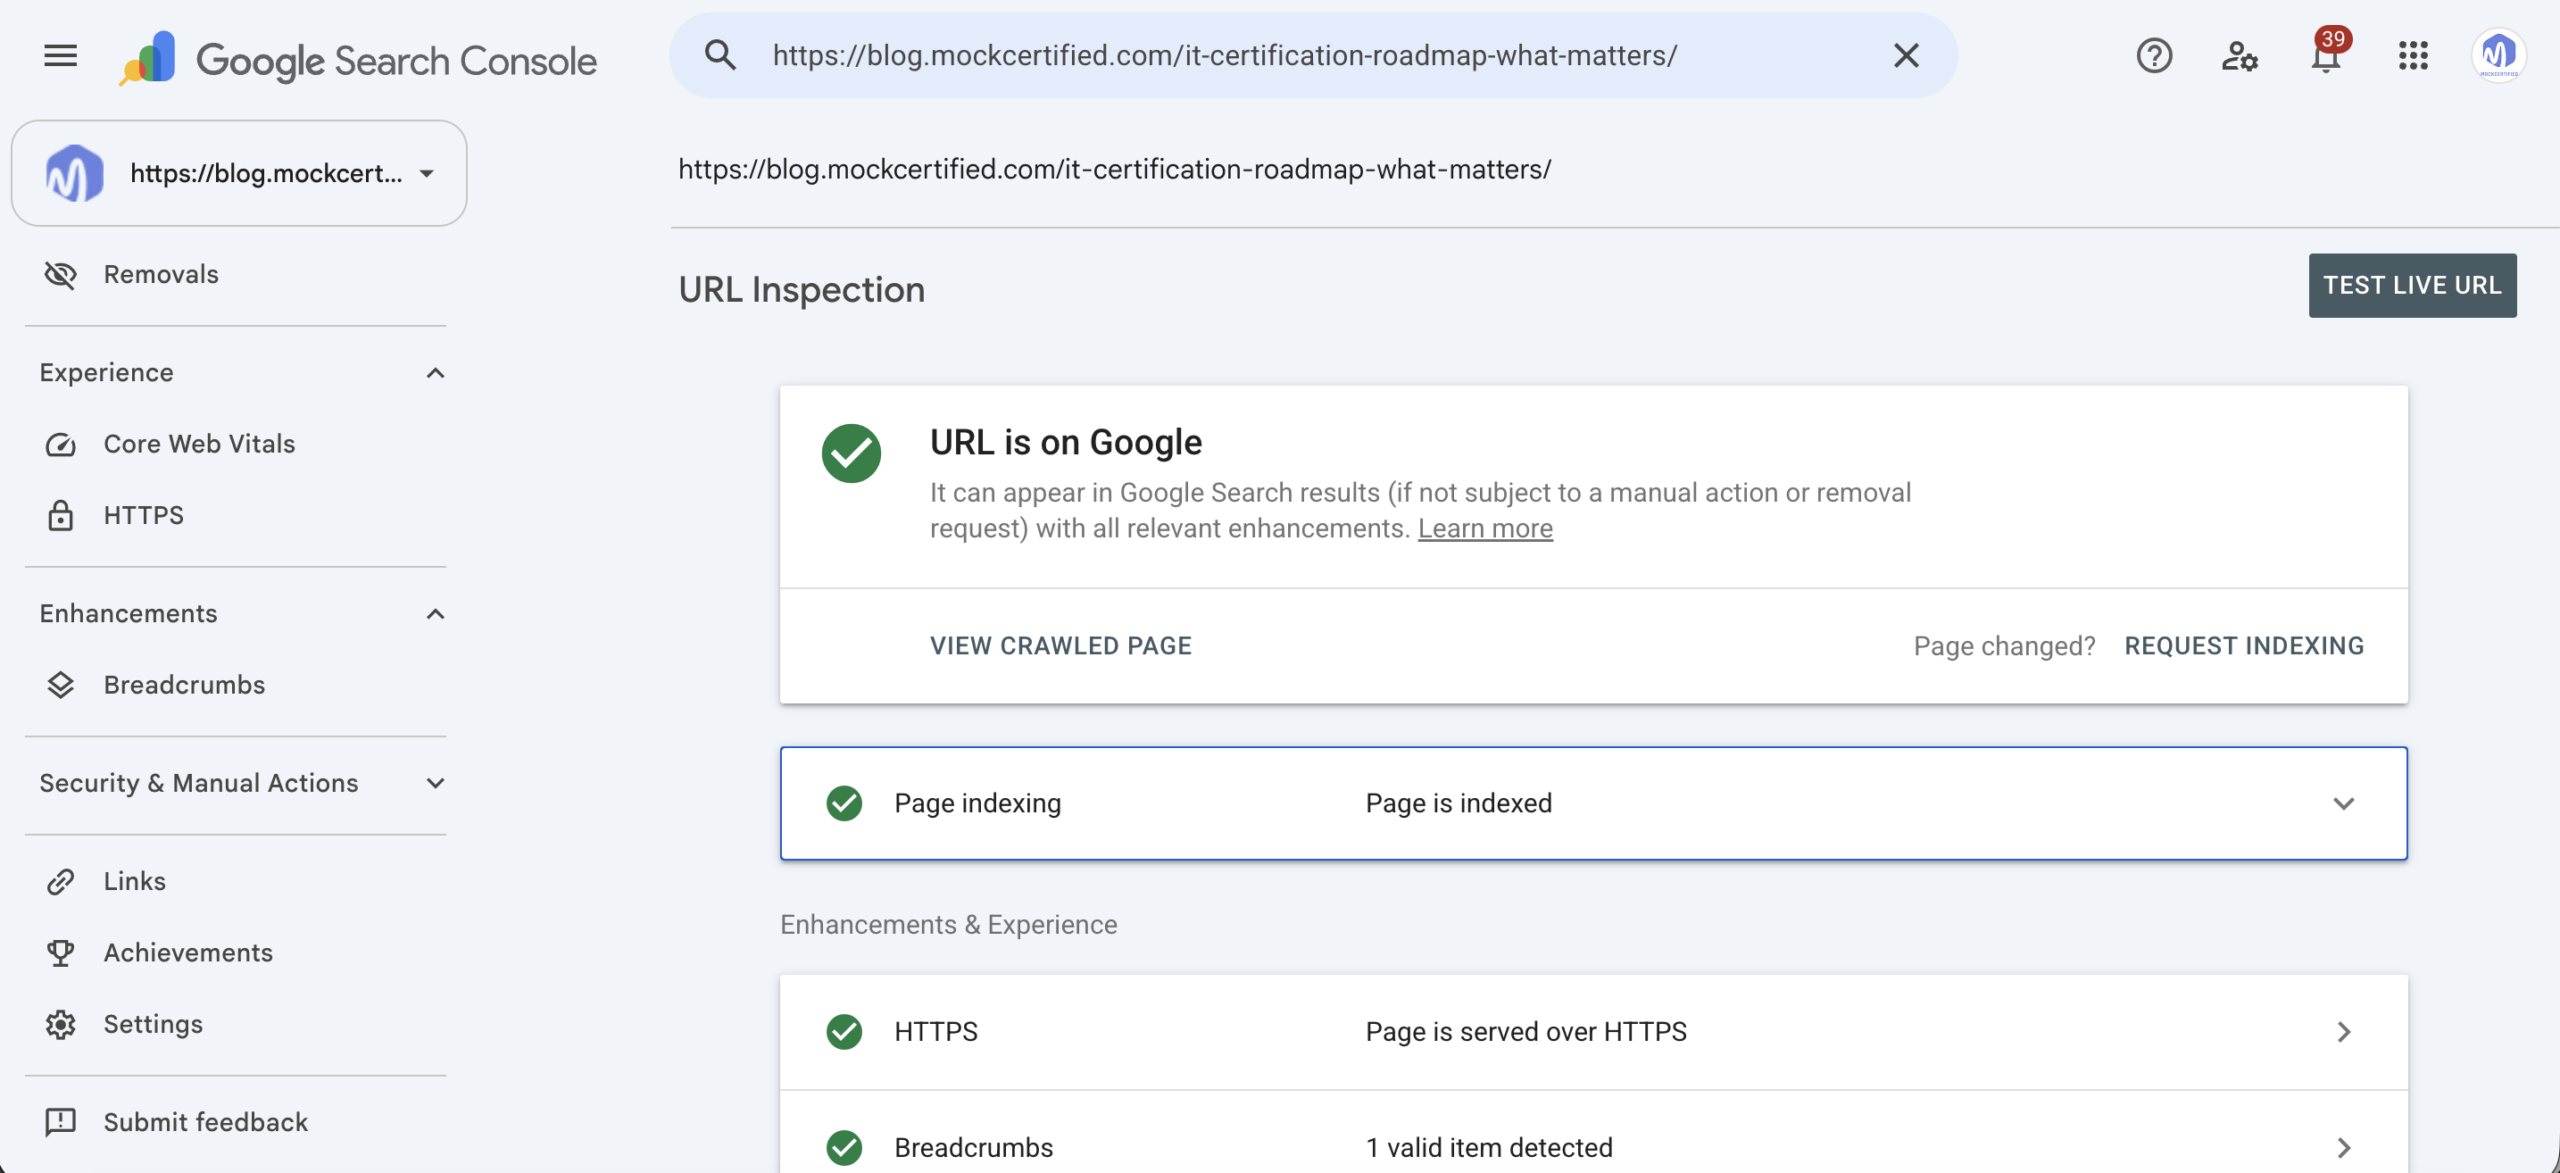Click the Core Web Vitals gauge icon
The height and width of the screenshot is (1173, 2560).
click(60, 445)
